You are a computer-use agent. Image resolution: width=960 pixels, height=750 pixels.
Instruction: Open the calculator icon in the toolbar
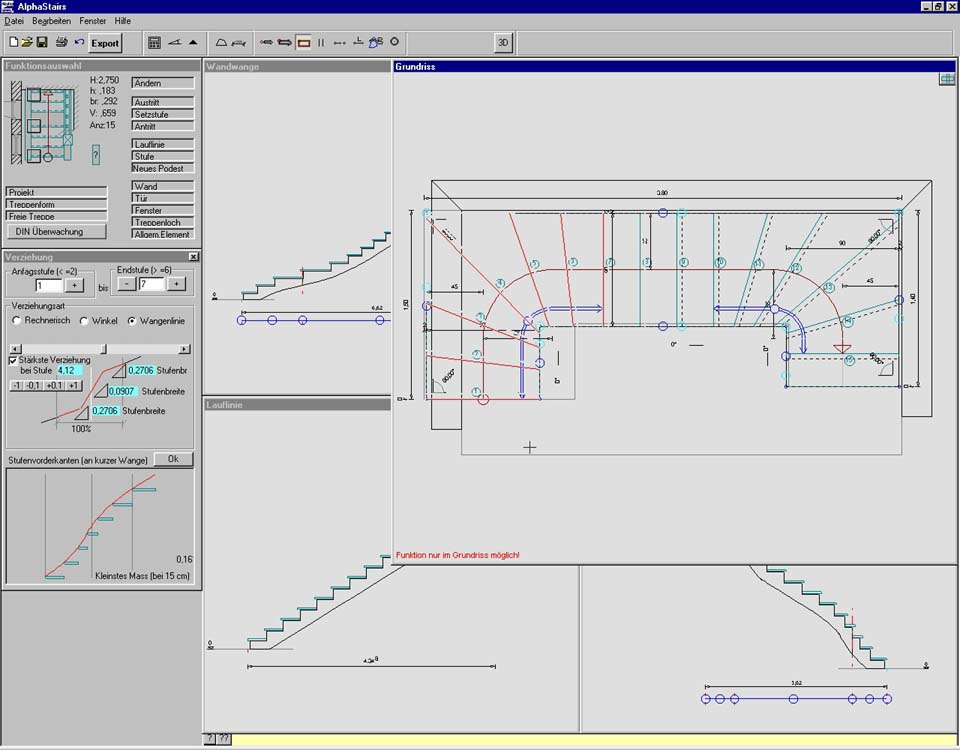coord(154,43)
